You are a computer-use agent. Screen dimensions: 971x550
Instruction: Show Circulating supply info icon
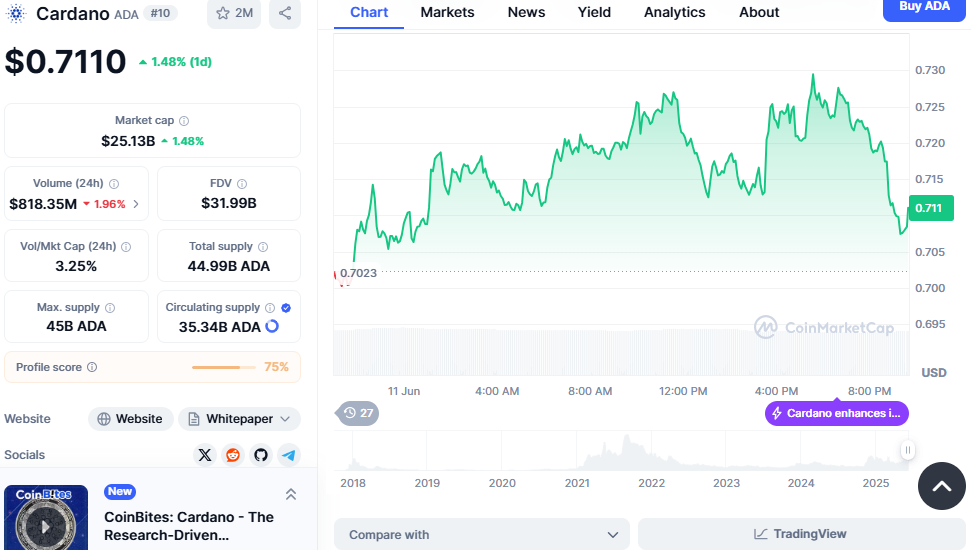[x=270, y=308]
